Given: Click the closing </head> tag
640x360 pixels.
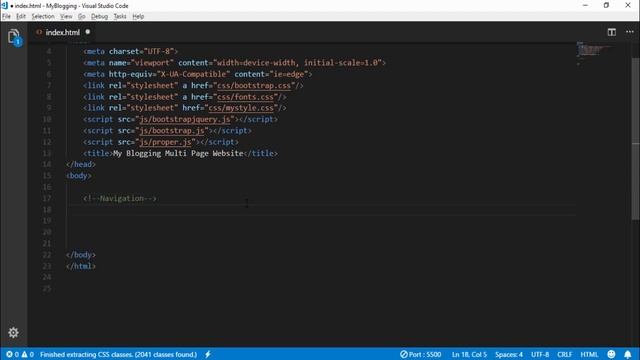Looking at the screenshot, I should click(x=81, y=164).
